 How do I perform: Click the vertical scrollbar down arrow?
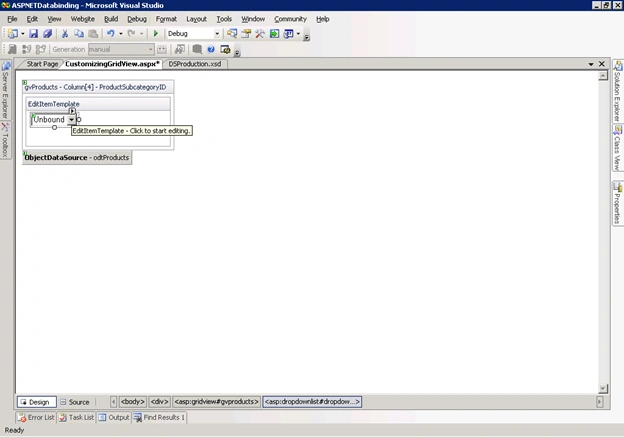[x=603, y=388]
